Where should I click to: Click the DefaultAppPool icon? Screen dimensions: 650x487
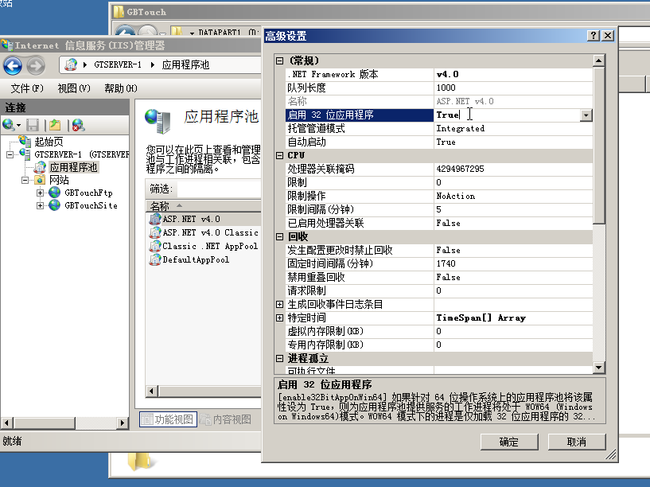155,260
